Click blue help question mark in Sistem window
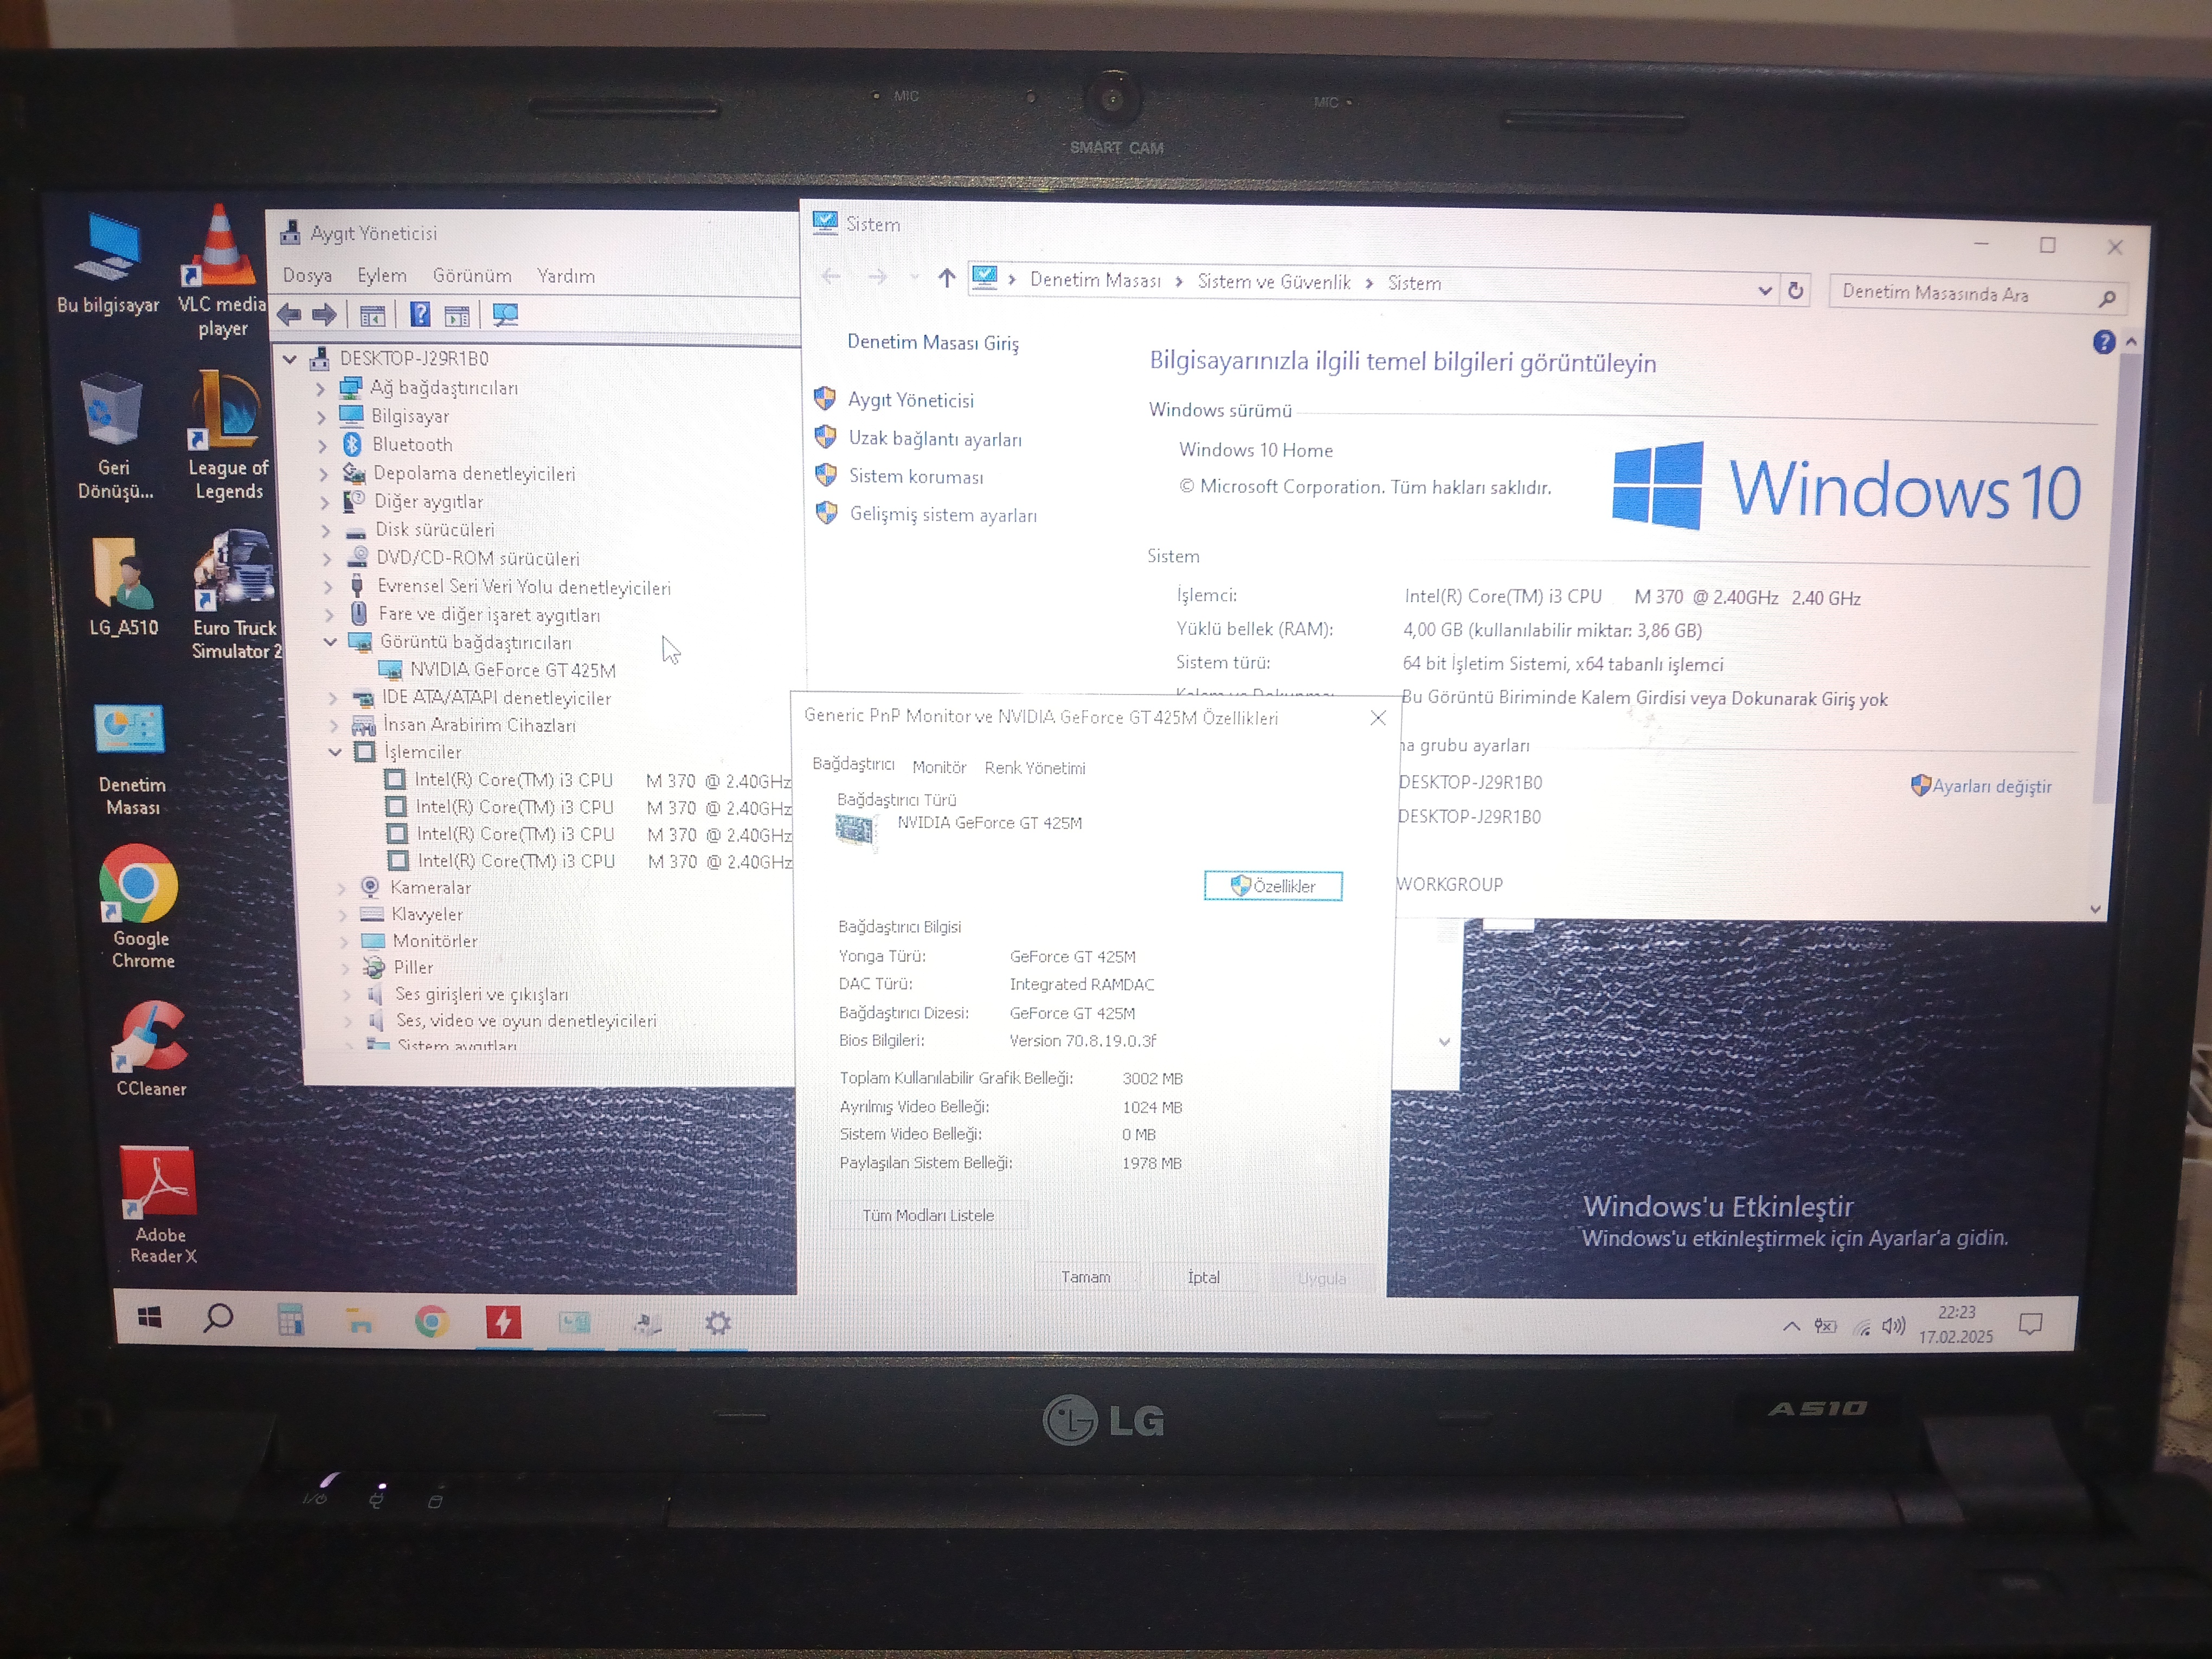The height and width of the screenshot is (1659, 2212). click(2103, 343)
